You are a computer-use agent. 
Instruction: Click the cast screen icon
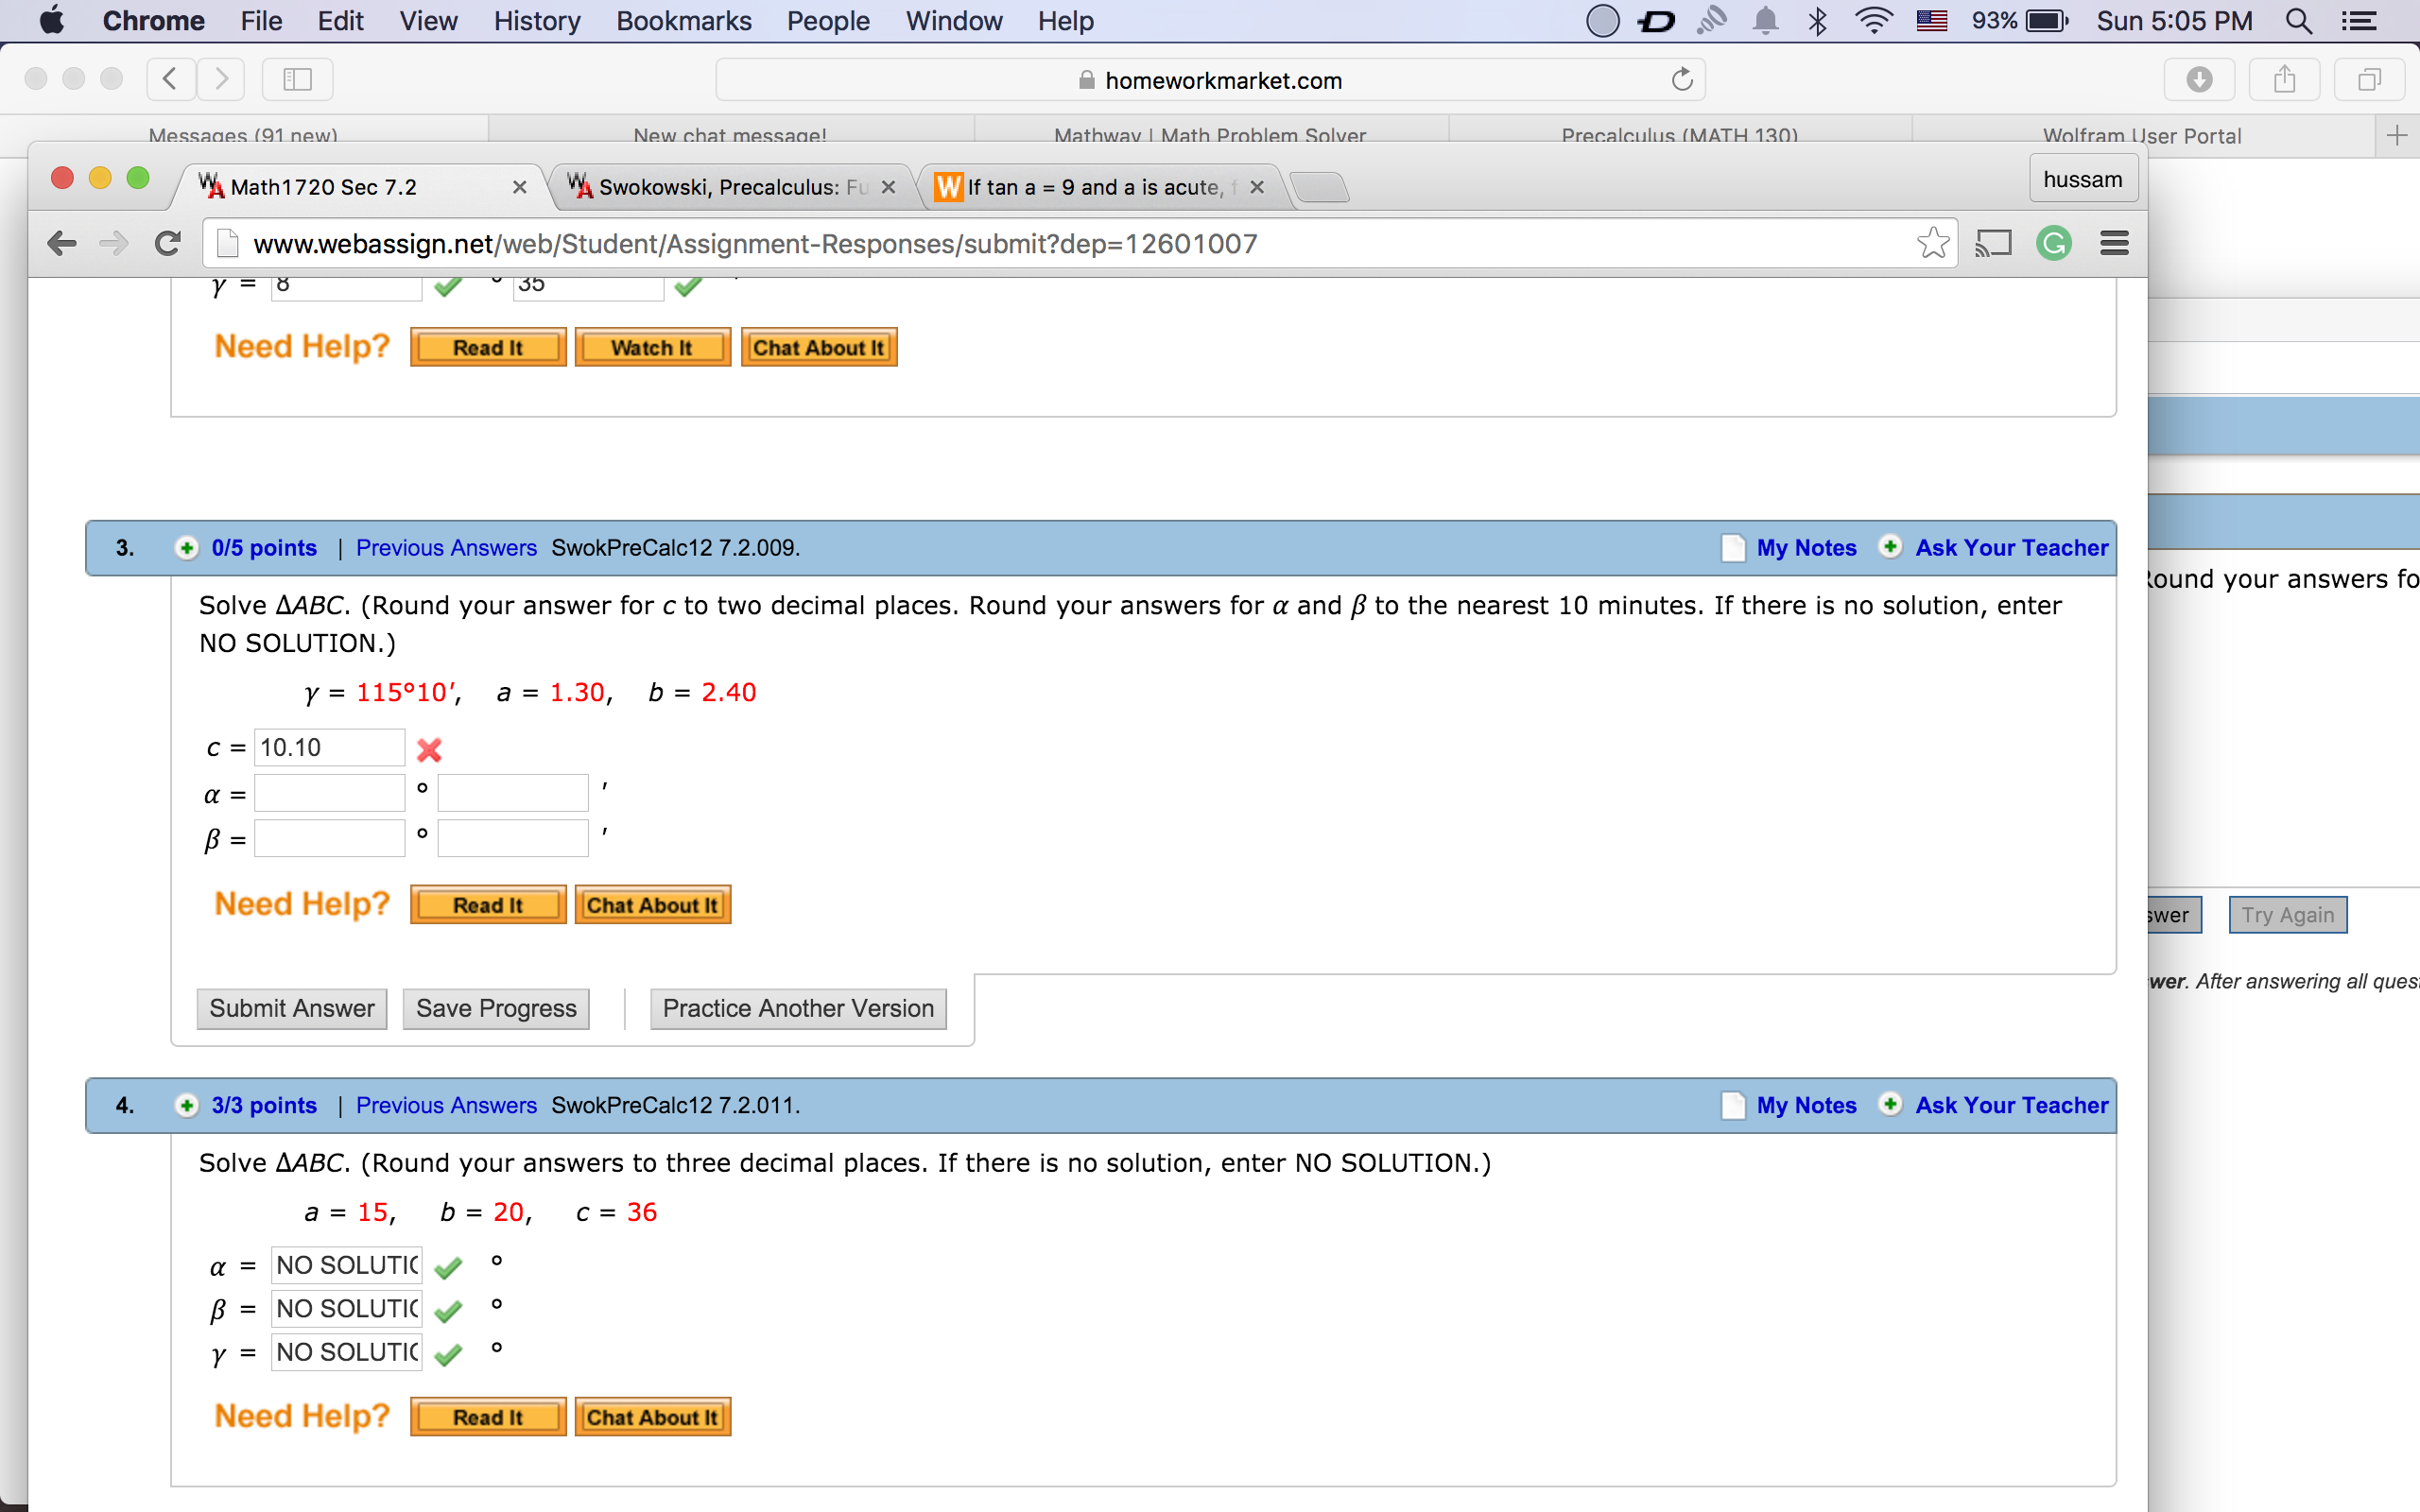(x=1993, y=243)
